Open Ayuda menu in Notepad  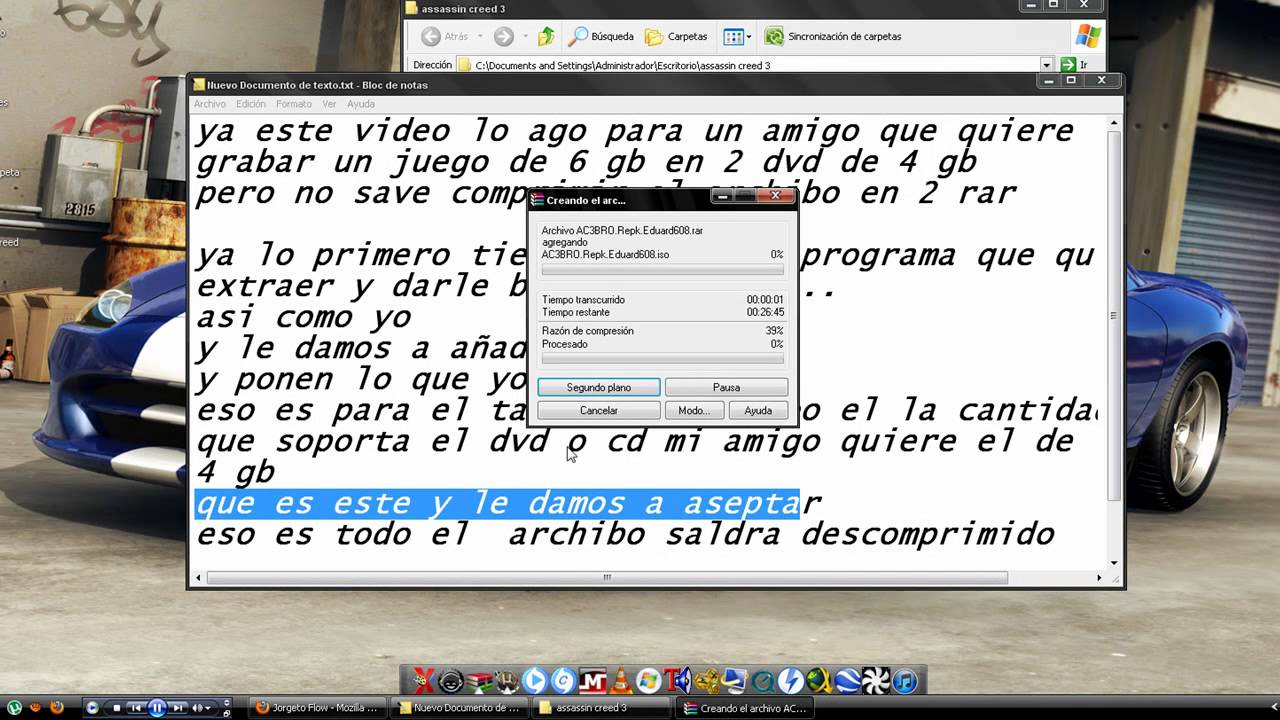click(x=361, y=104)
